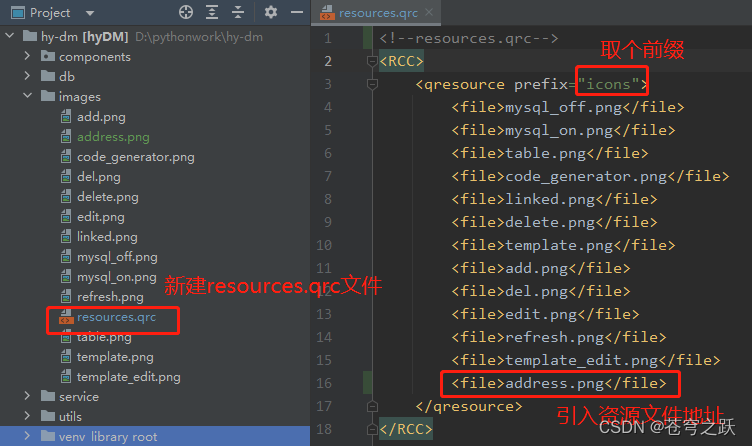Click the linked.png file entry in editor

554,199
